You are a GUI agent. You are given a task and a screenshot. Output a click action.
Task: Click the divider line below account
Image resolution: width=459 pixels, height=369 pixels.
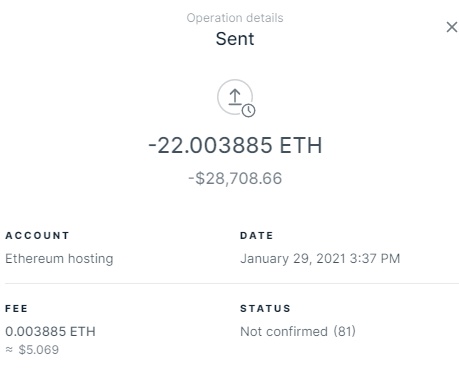click(x=232, y=284)
